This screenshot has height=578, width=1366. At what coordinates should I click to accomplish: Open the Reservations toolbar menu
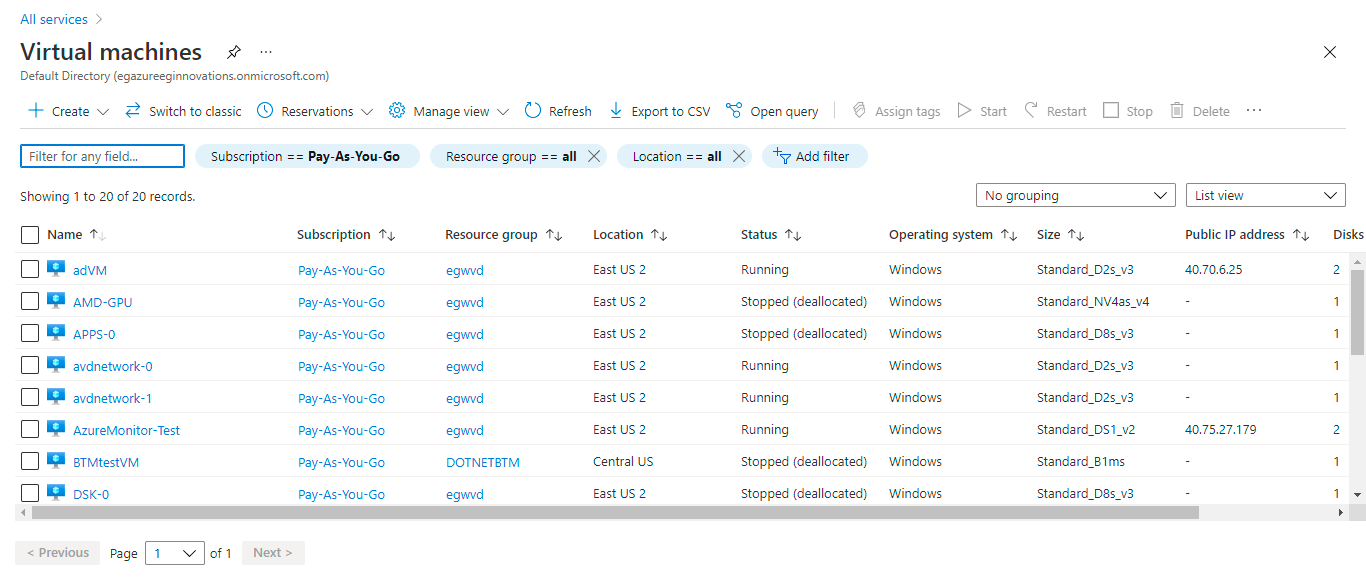tap(315, 111)
